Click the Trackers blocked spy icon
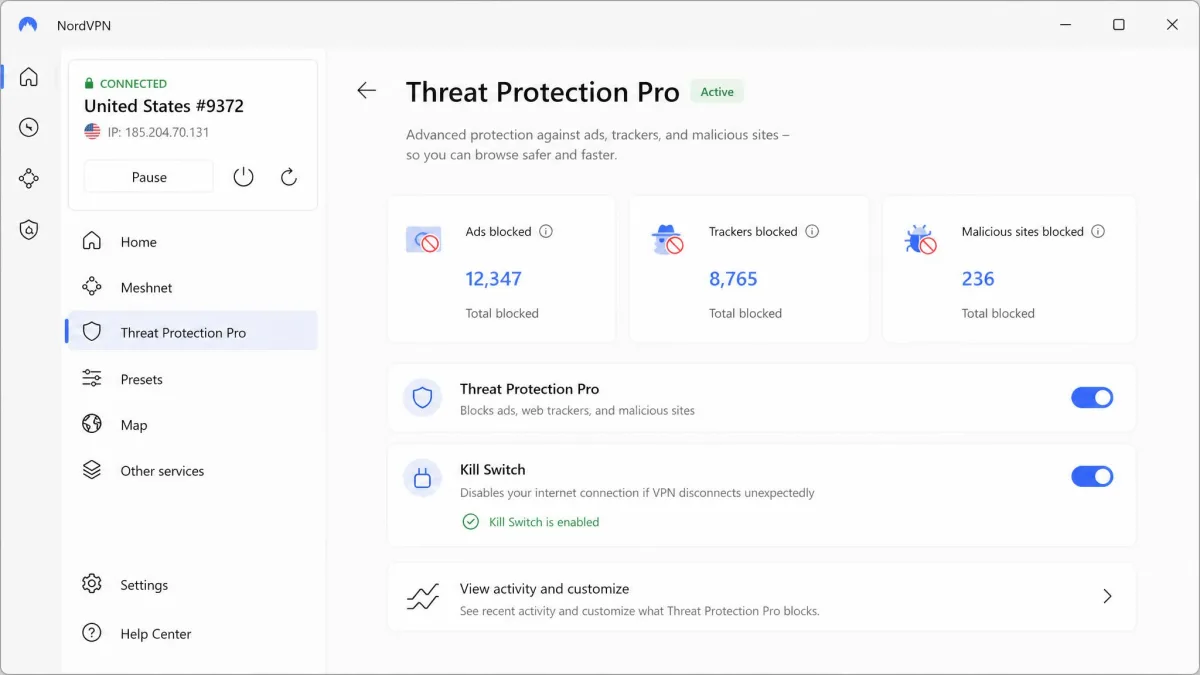The image size is (1200, 675). click(667, 239)
